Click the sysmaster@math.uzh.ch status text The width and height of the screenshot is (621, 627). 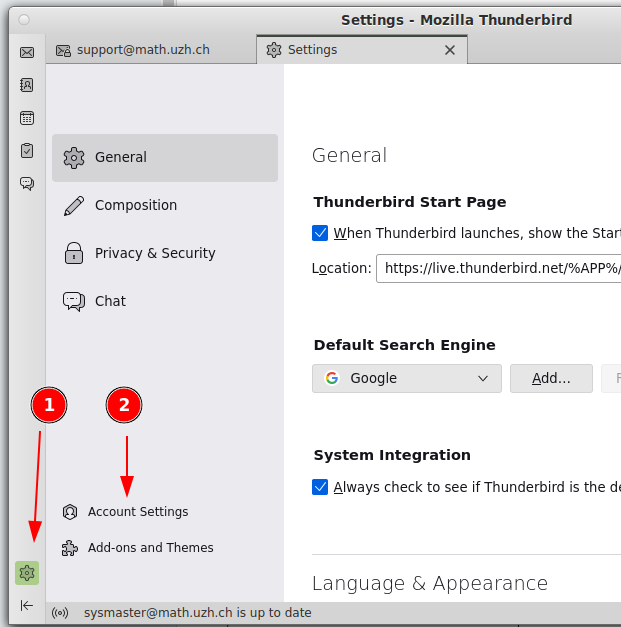[198, 613]
